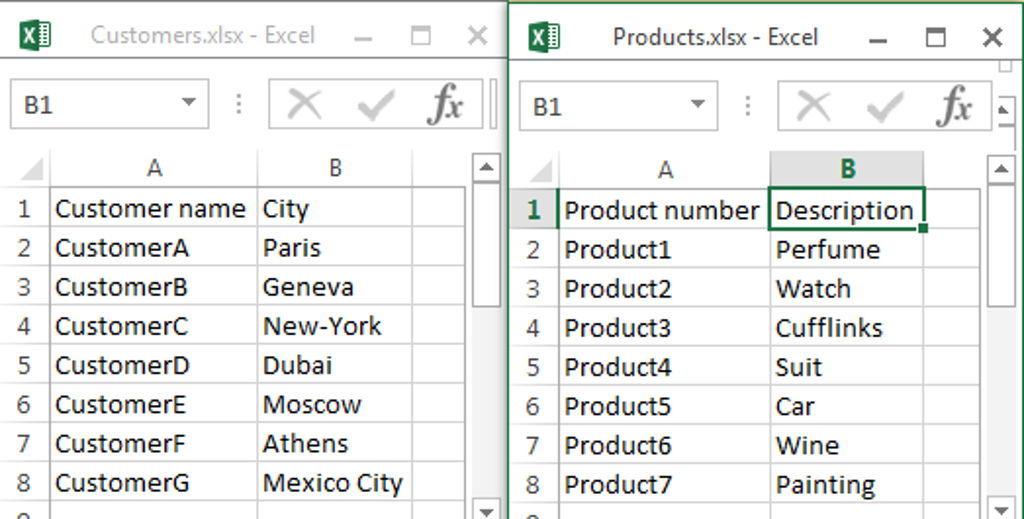Screen dimensions: 1024x519
Task: Click Select All corner in Products sheet
Action: pyautogui.click(x=541, y=171)
